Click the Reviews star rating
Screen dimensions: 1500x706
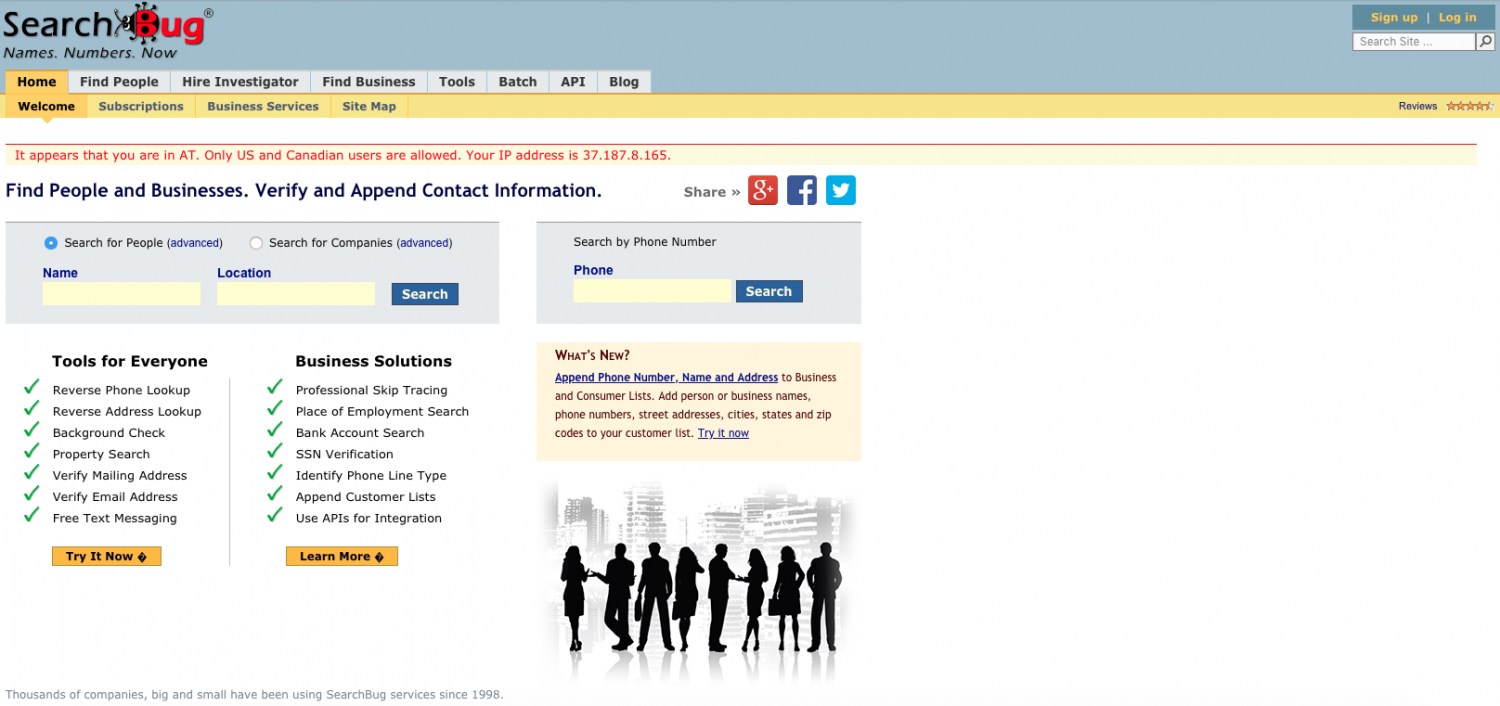[1470, 106]
